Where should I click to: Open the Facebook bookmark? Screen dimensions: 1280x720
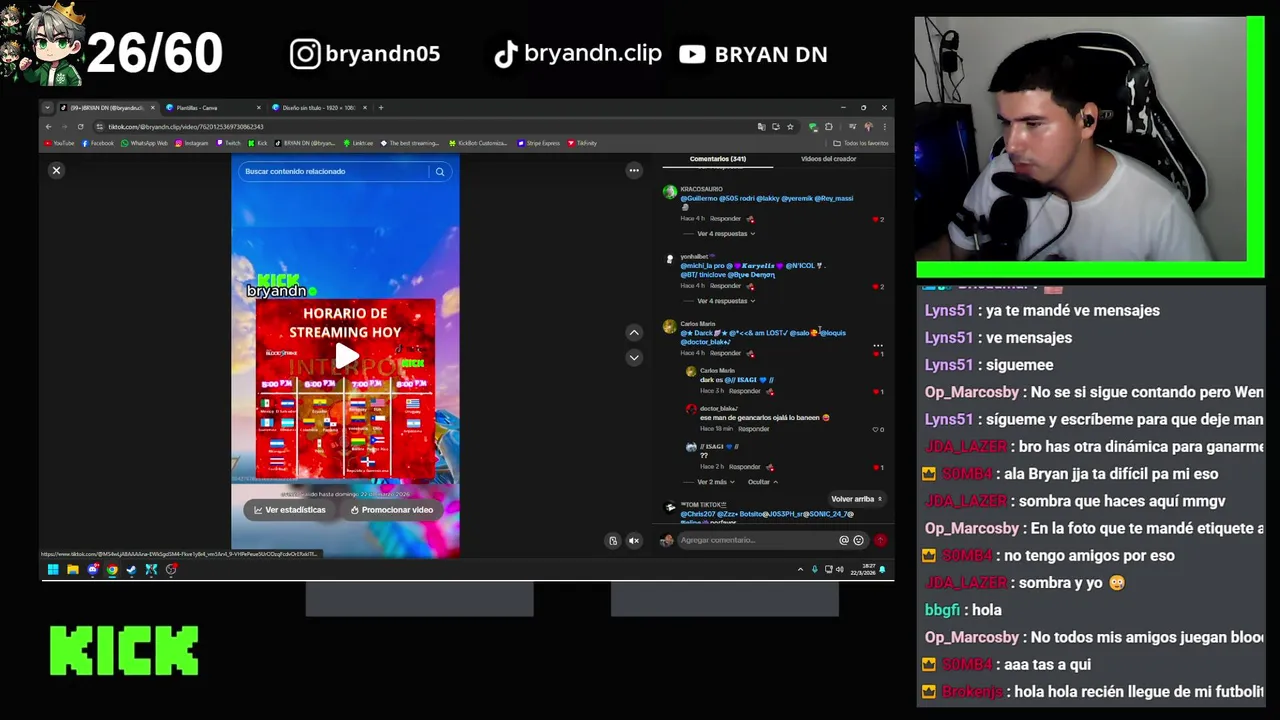(97, 143)
